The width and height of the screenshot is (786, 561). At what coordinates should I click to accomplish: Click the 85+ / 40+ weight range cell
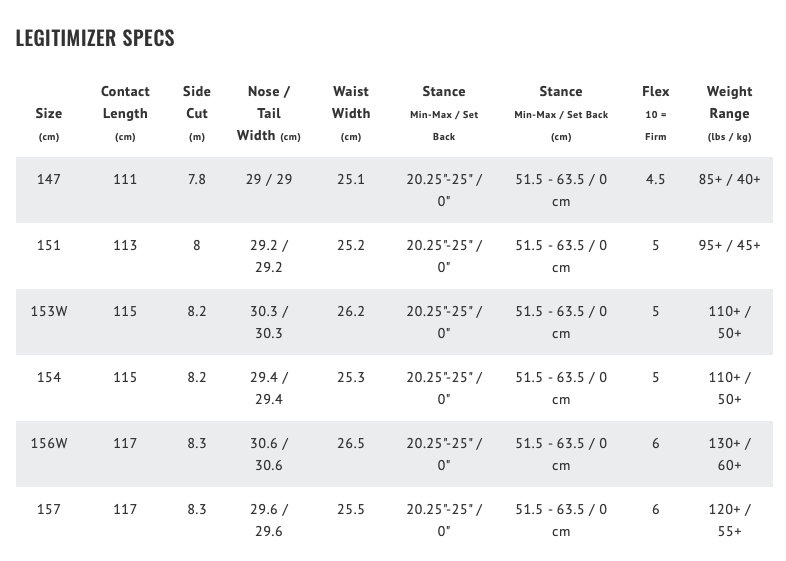[729, 179]
